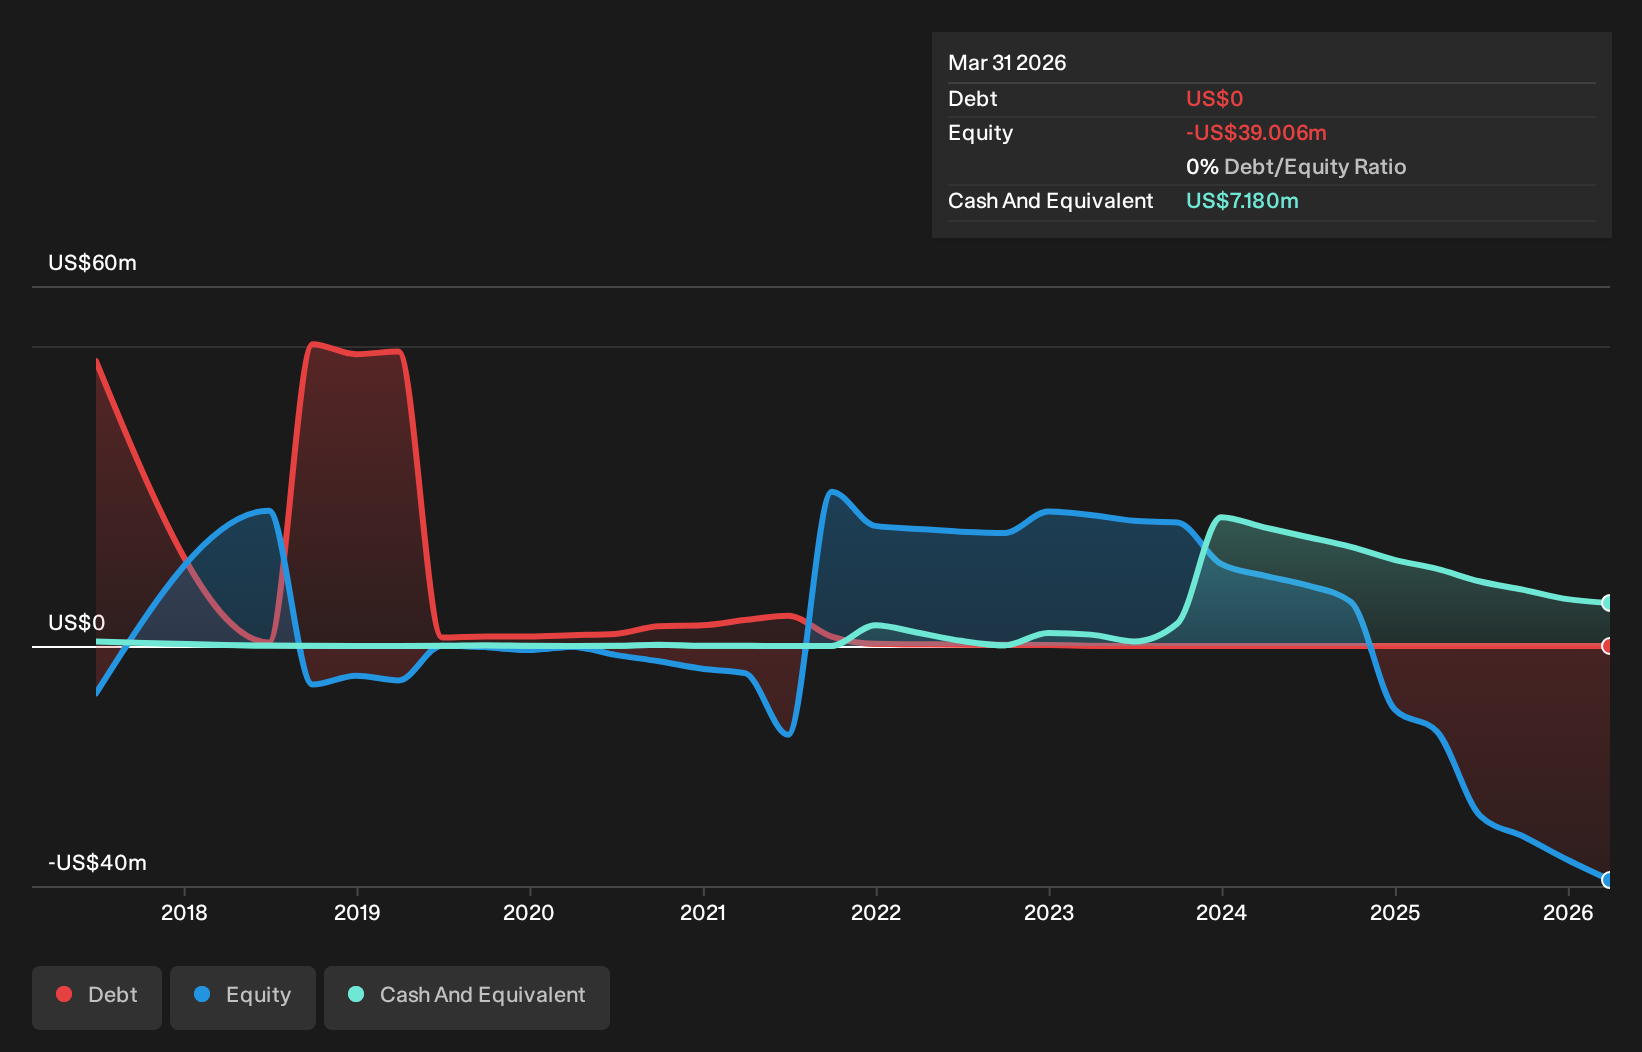Click the US$0 debt value in tooltip

tap(1214, 99)
